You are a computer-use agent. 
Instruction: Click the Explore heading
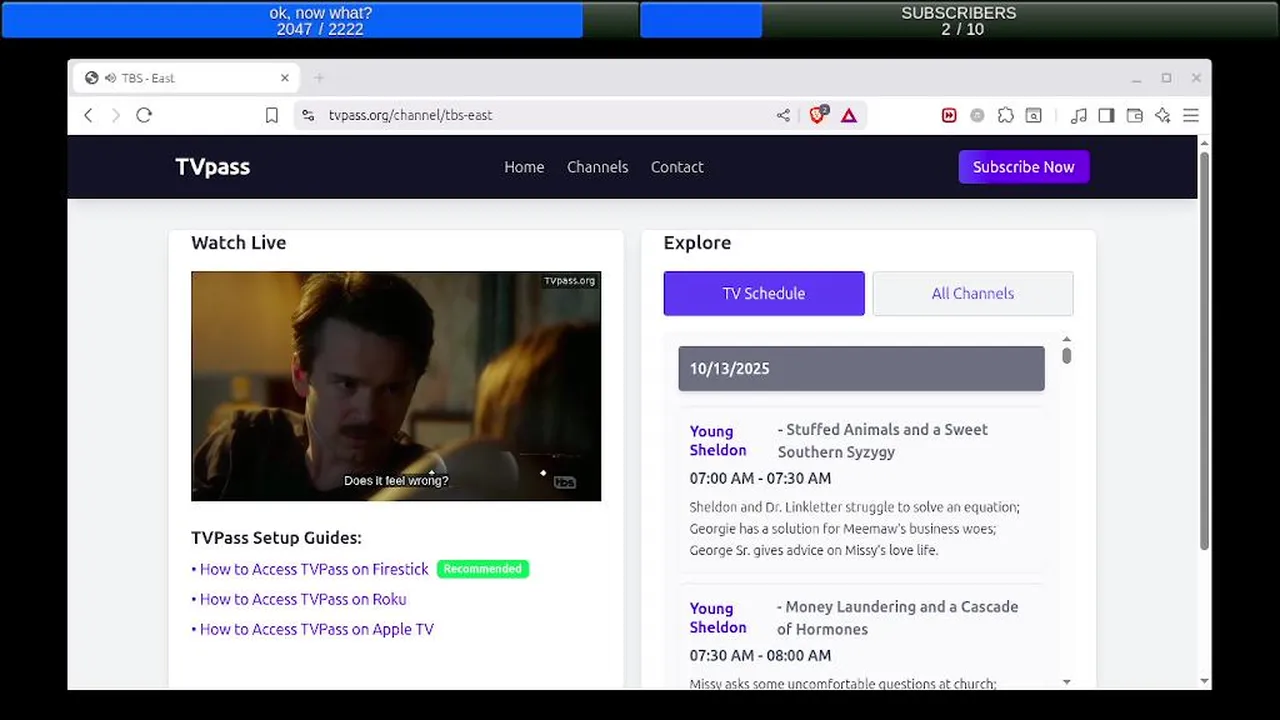coord(697,243)
